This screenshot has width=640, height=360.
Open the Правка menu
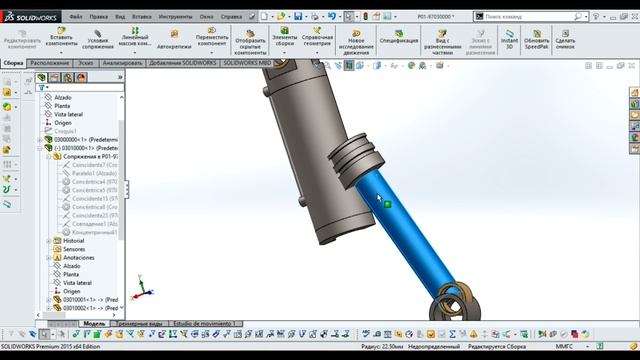coord(99,17)
